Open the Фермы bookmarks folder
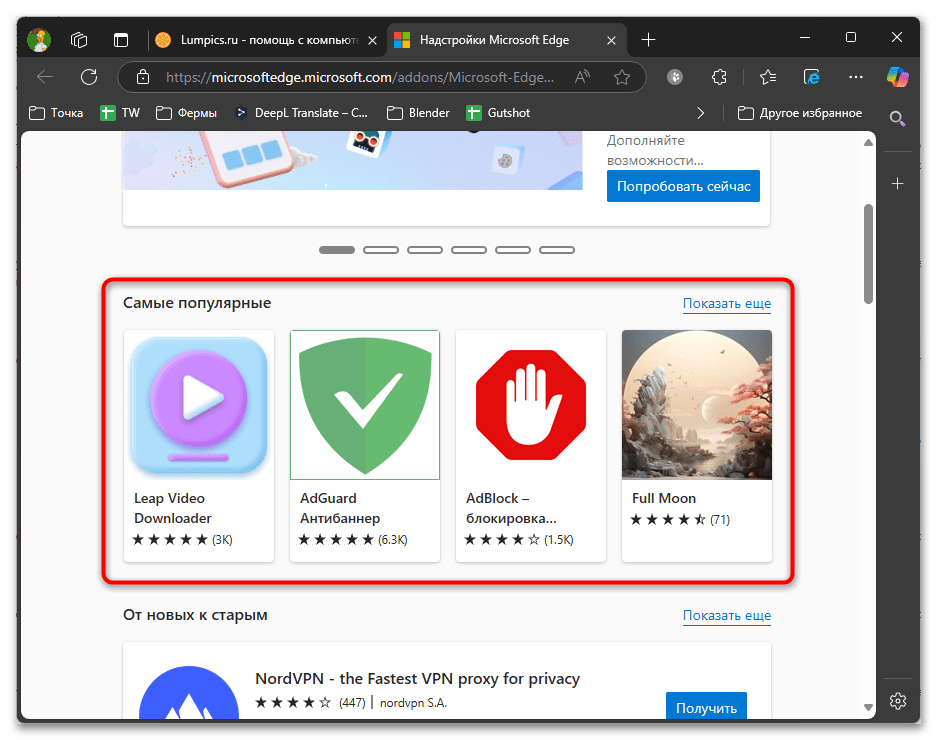The image size is (937, 740). coord(186,113)
